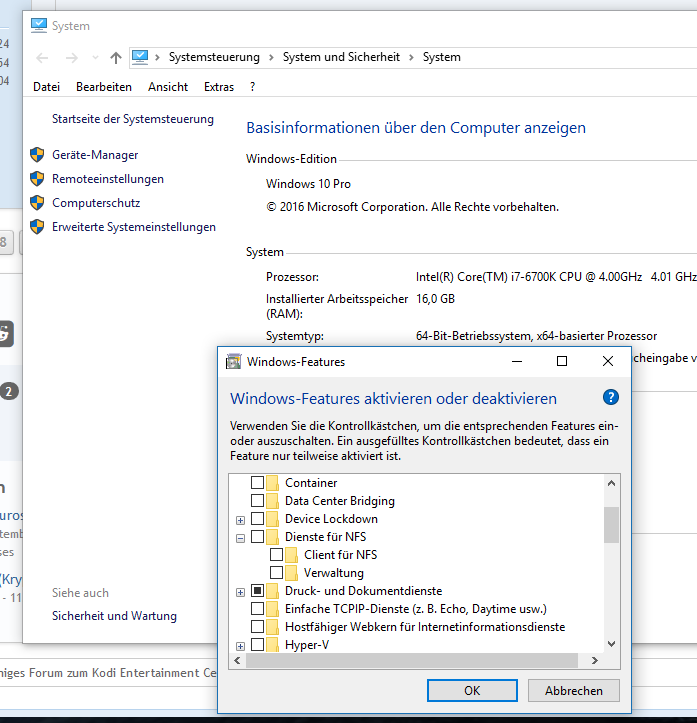Open help via blue question mark icon

(x=611, y=397)
